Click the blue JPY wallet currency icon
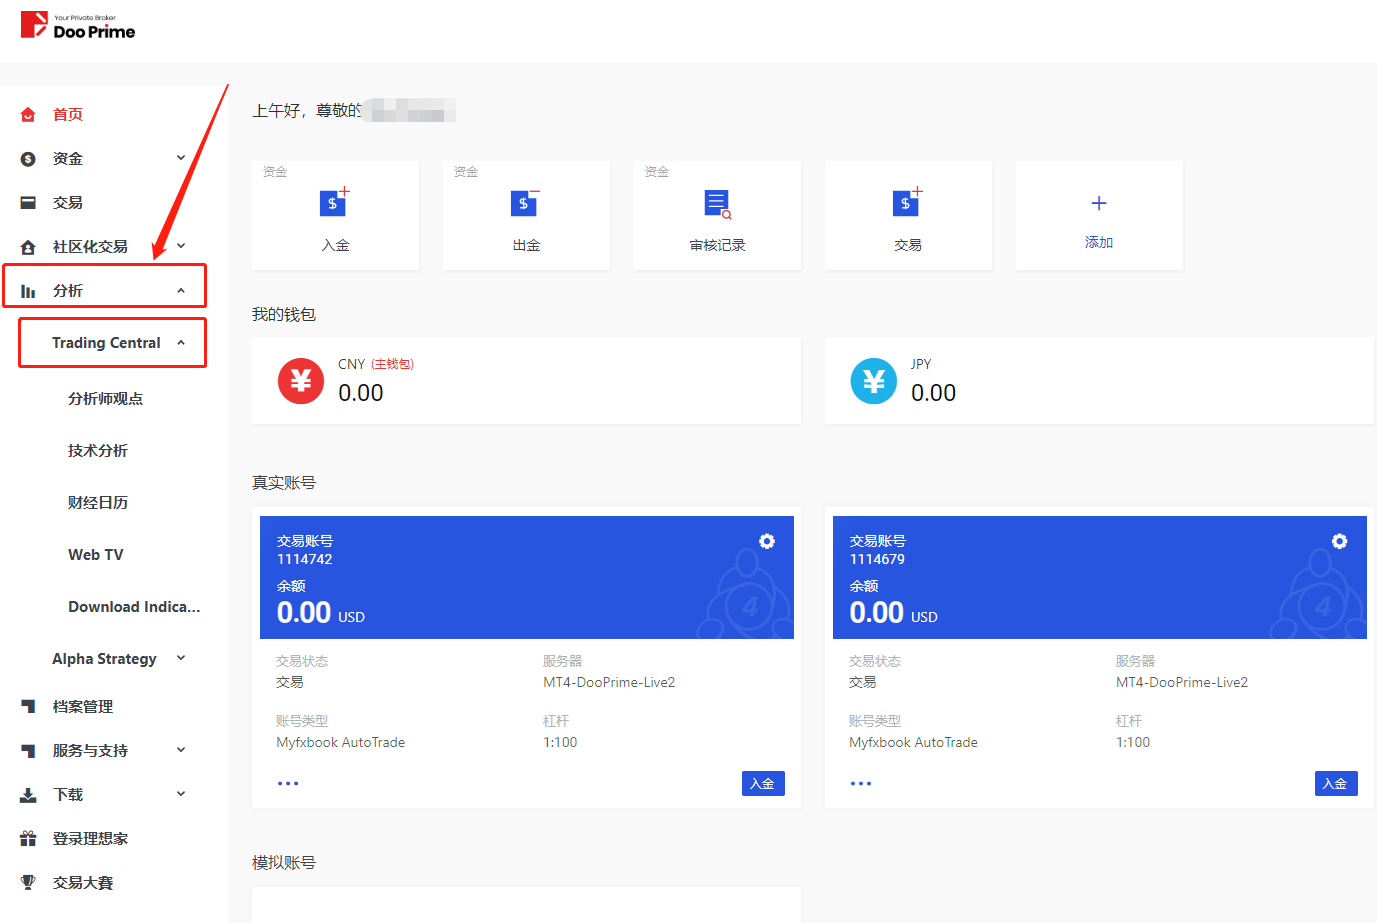The image size is (1377, 923). pos(873,381)
